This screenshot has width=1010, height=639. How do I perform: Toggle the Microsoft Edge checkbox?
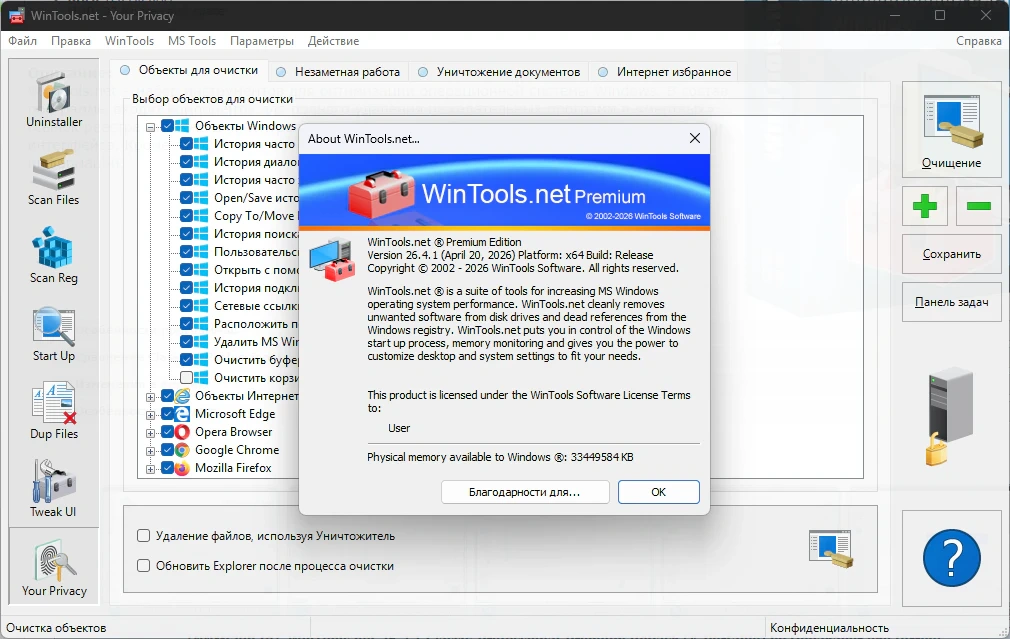tap(167, 414)
